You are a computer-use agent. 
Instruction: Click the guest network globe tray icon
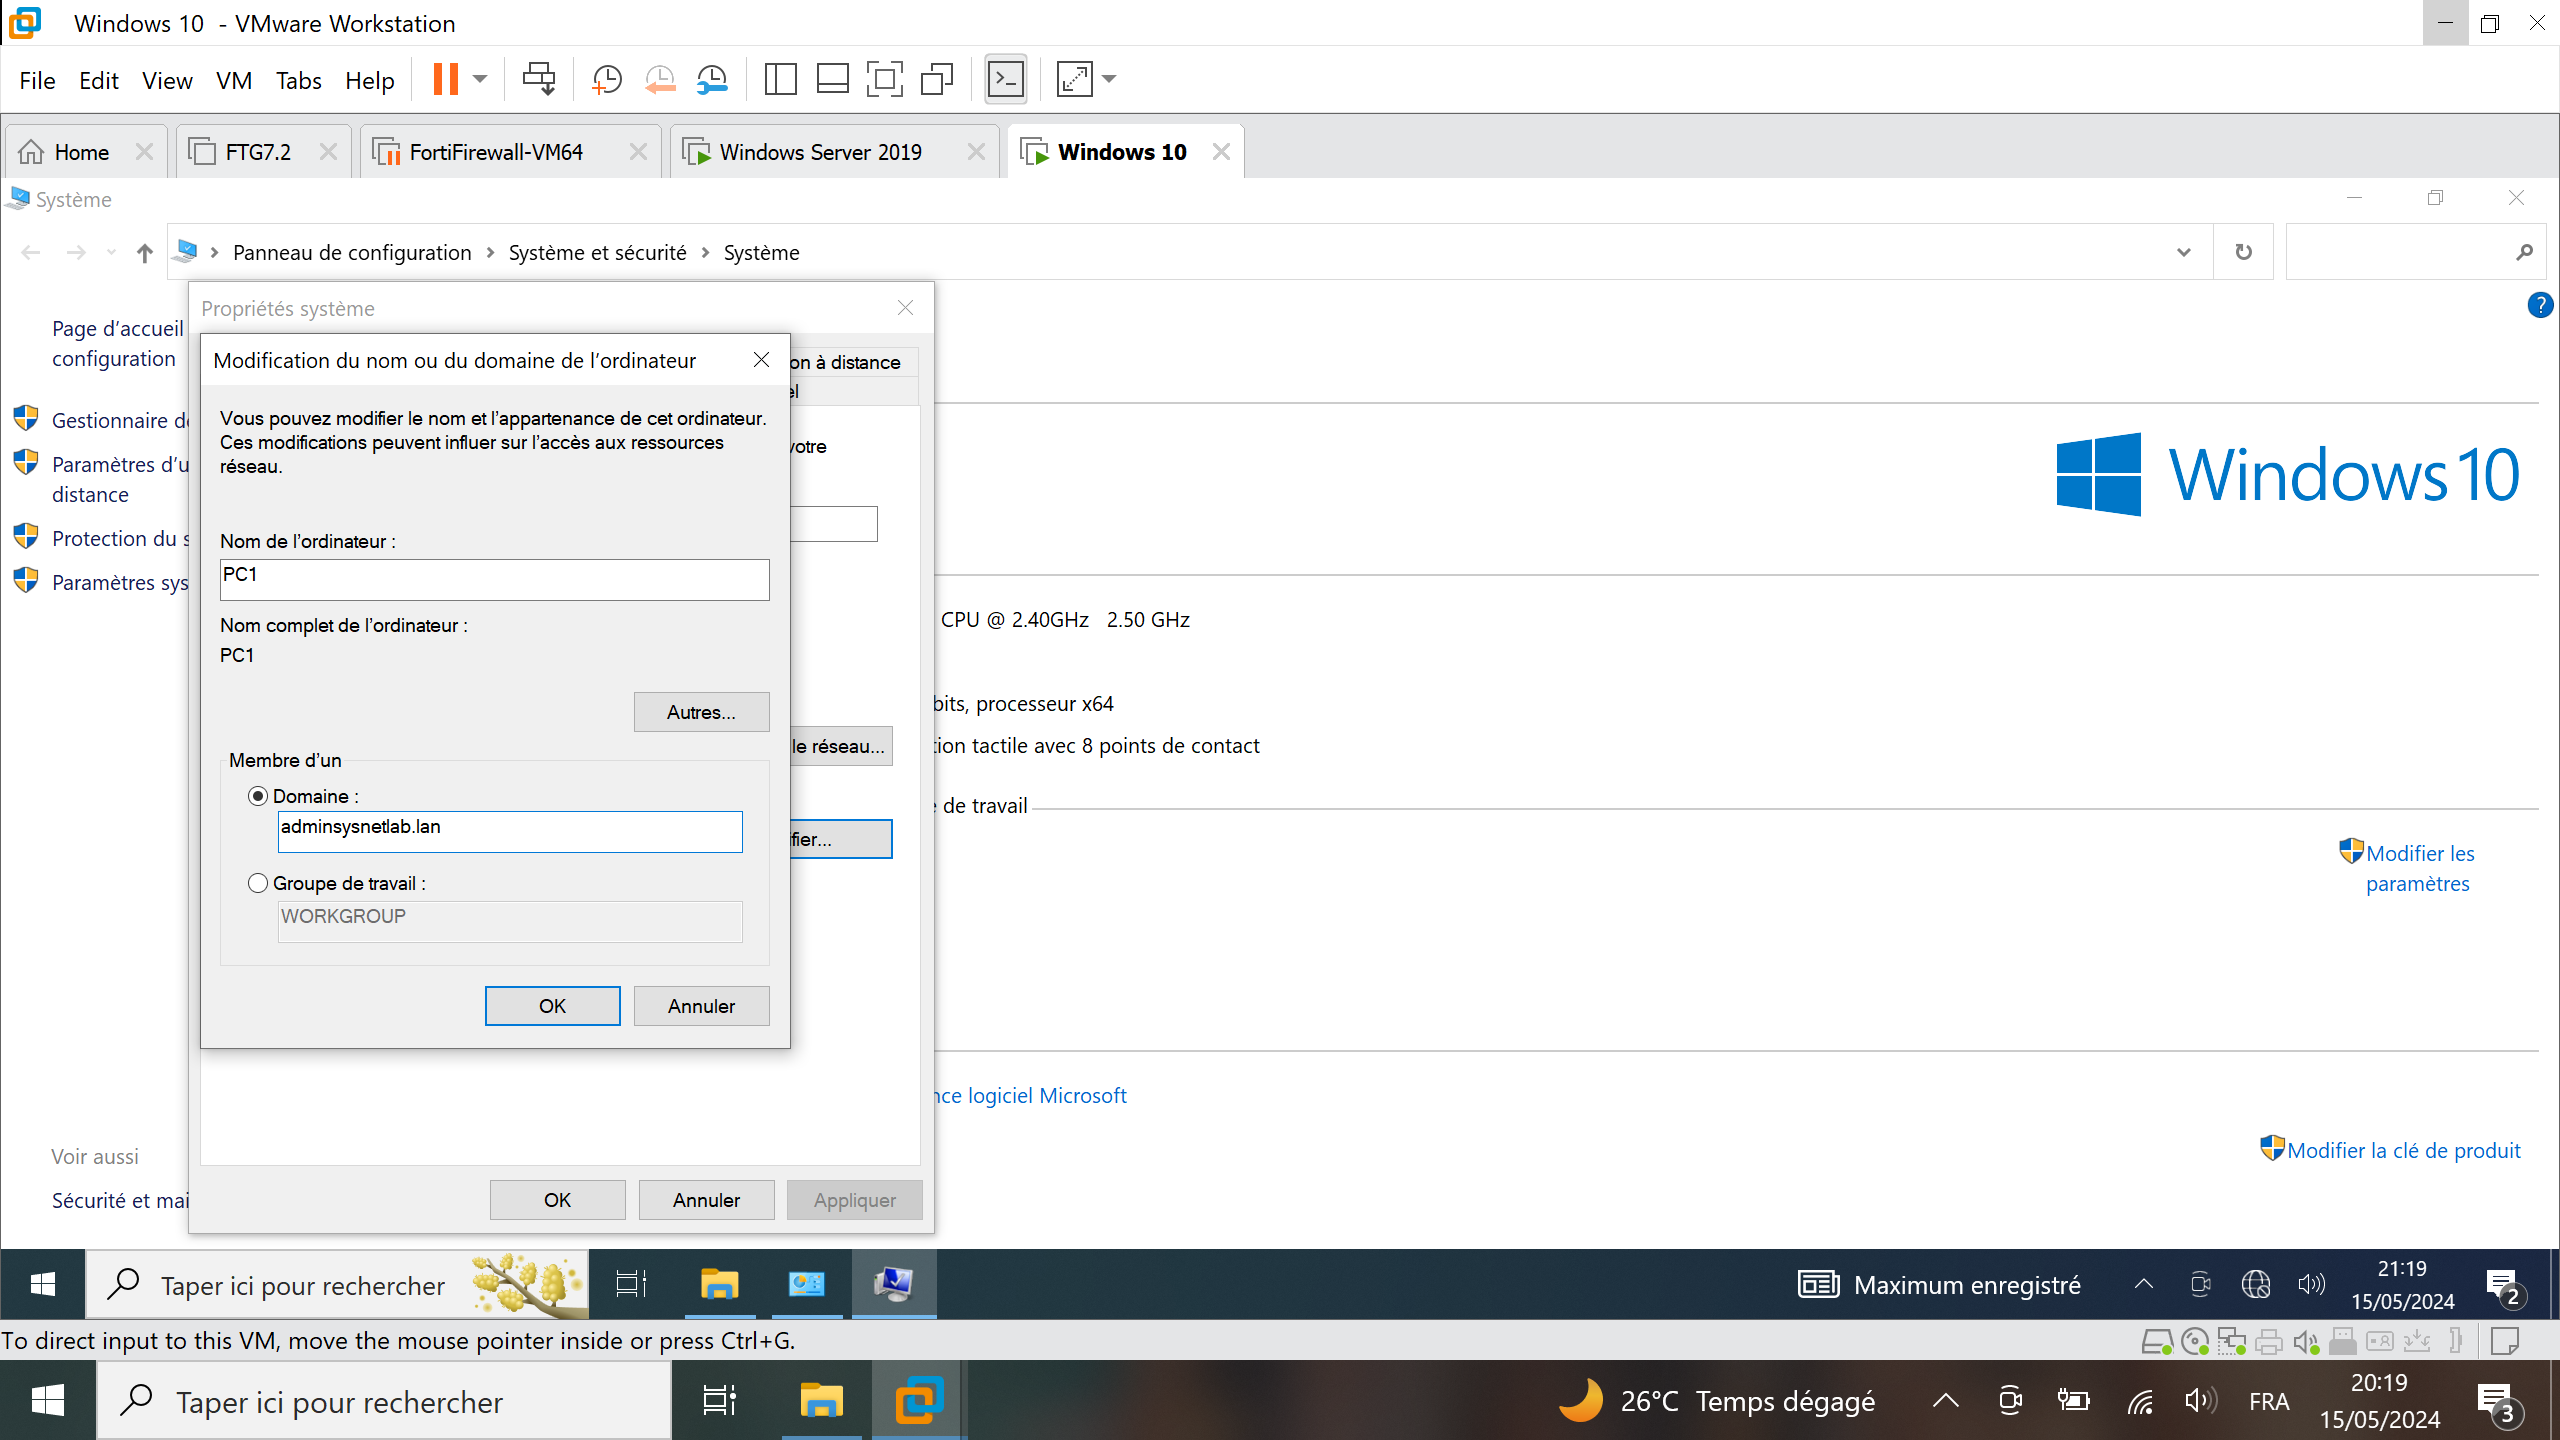pyautogui.click(x=2256, y=1284)
